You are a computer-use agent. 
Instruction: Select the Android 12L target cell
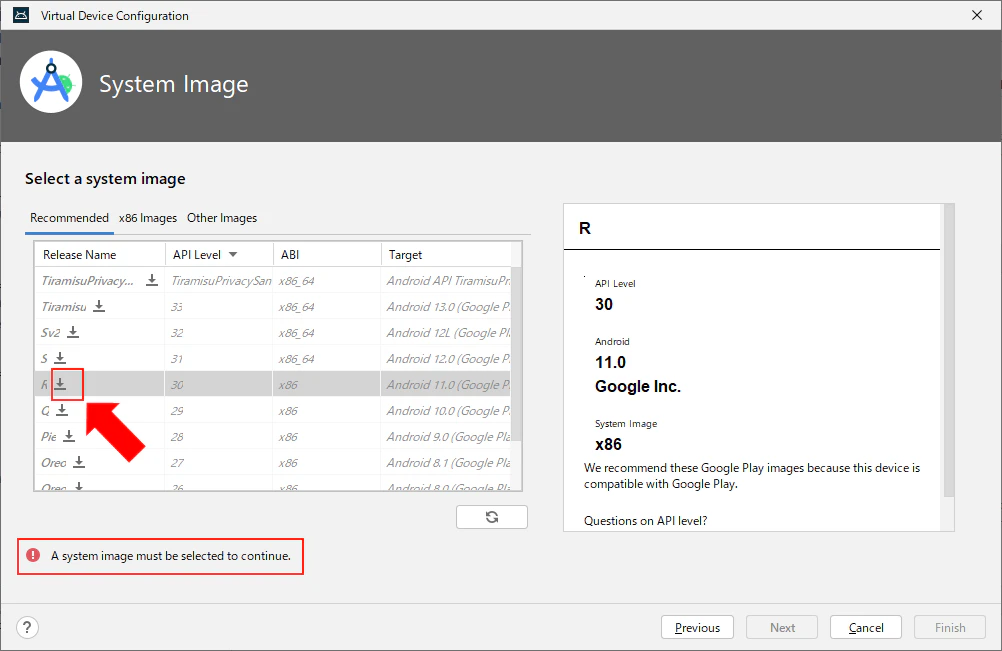coord(448,333)
